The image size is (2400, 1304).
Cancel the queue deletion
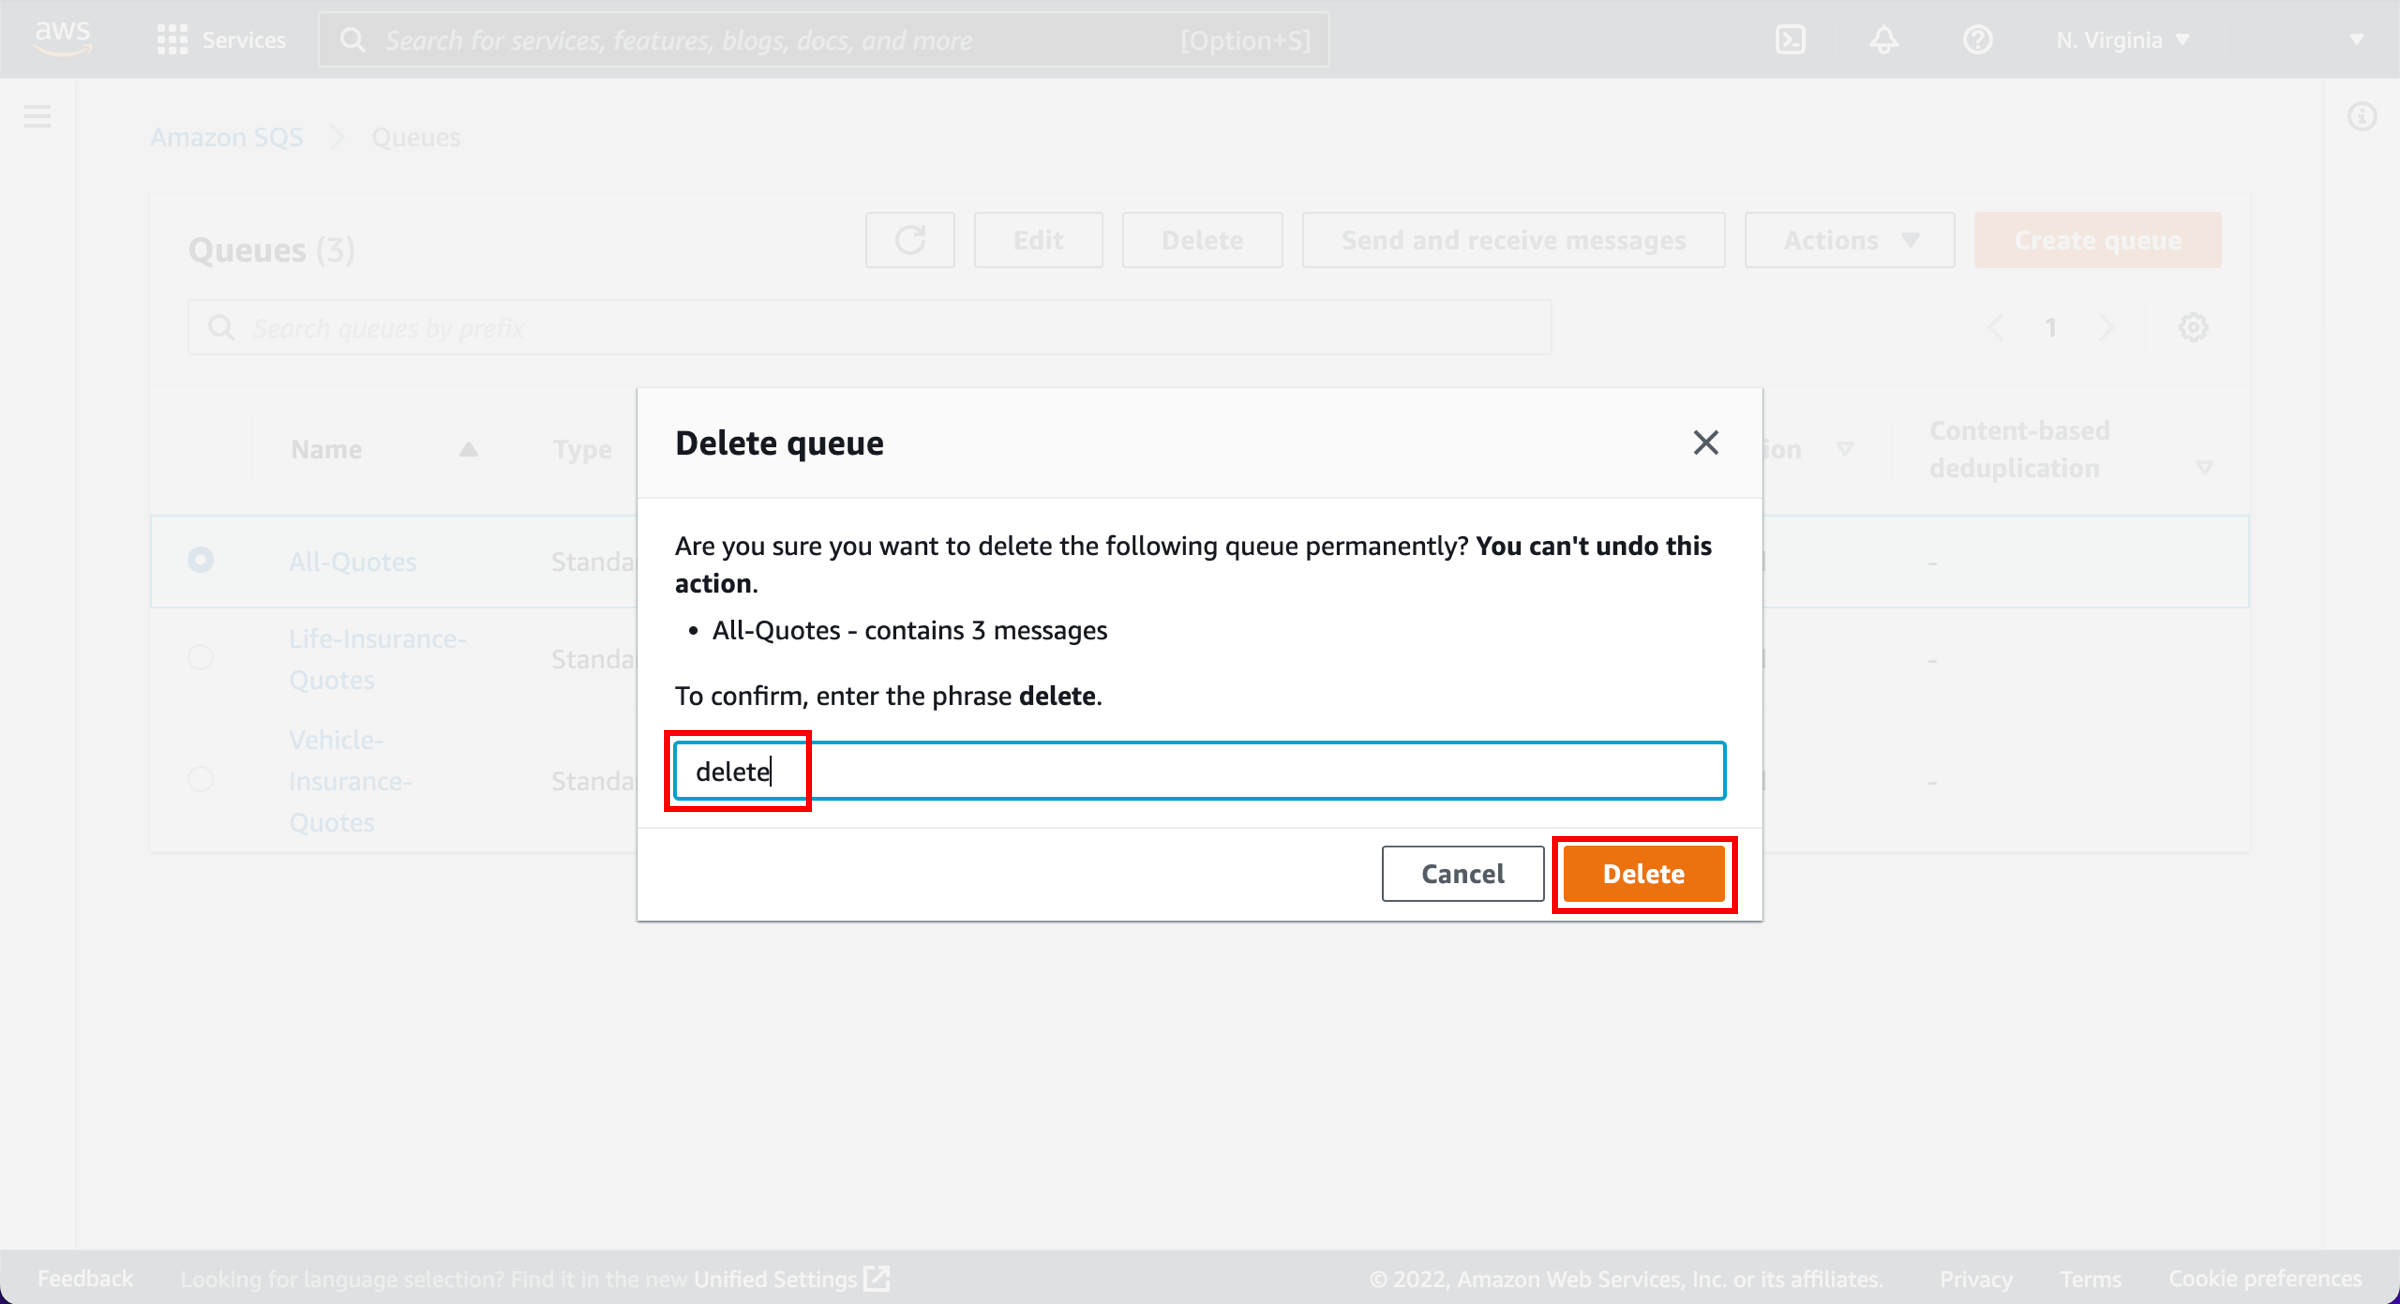(x=1463, y=873)
